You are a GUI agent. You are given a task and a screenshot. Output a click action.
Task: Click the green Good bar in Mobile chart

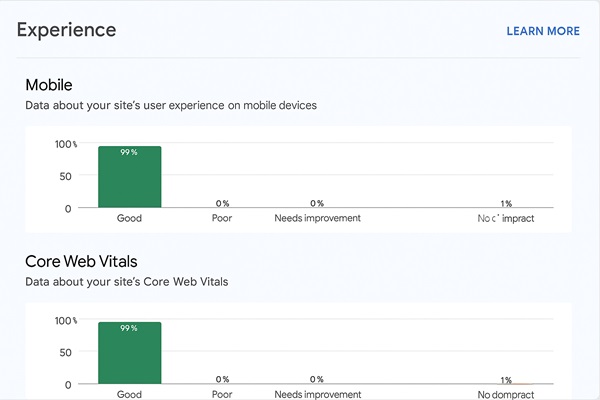pos(129,178)
